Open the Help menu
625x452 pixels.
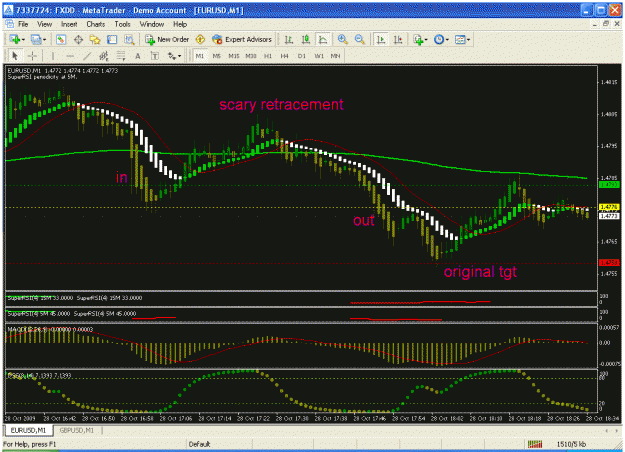pyautogui.click(x=180, y=24)
